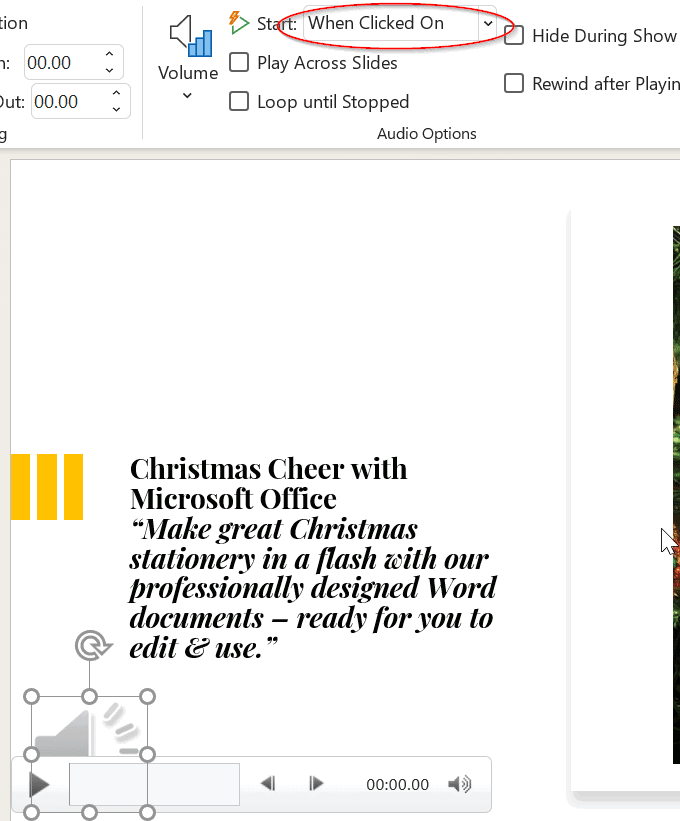Enable Rewind after Playing checkbox
The image size is (680, 821).
pyautogui.click(x=514, y=84)
